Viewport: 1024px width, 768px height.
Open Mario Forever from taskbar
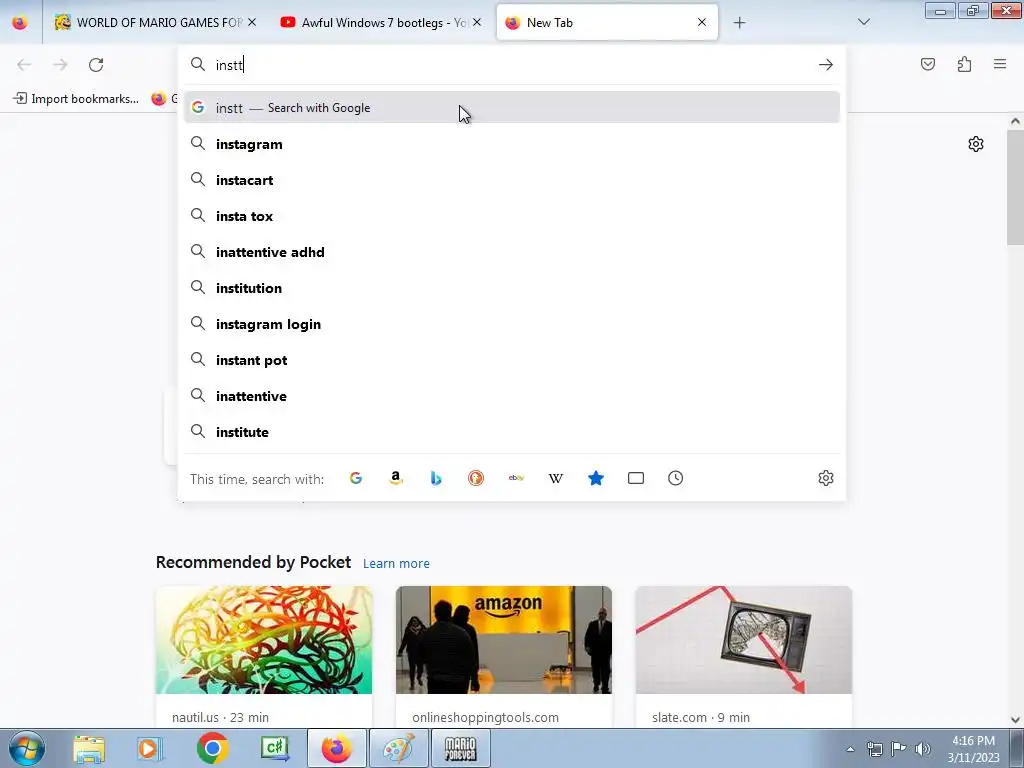coord(460,748)
